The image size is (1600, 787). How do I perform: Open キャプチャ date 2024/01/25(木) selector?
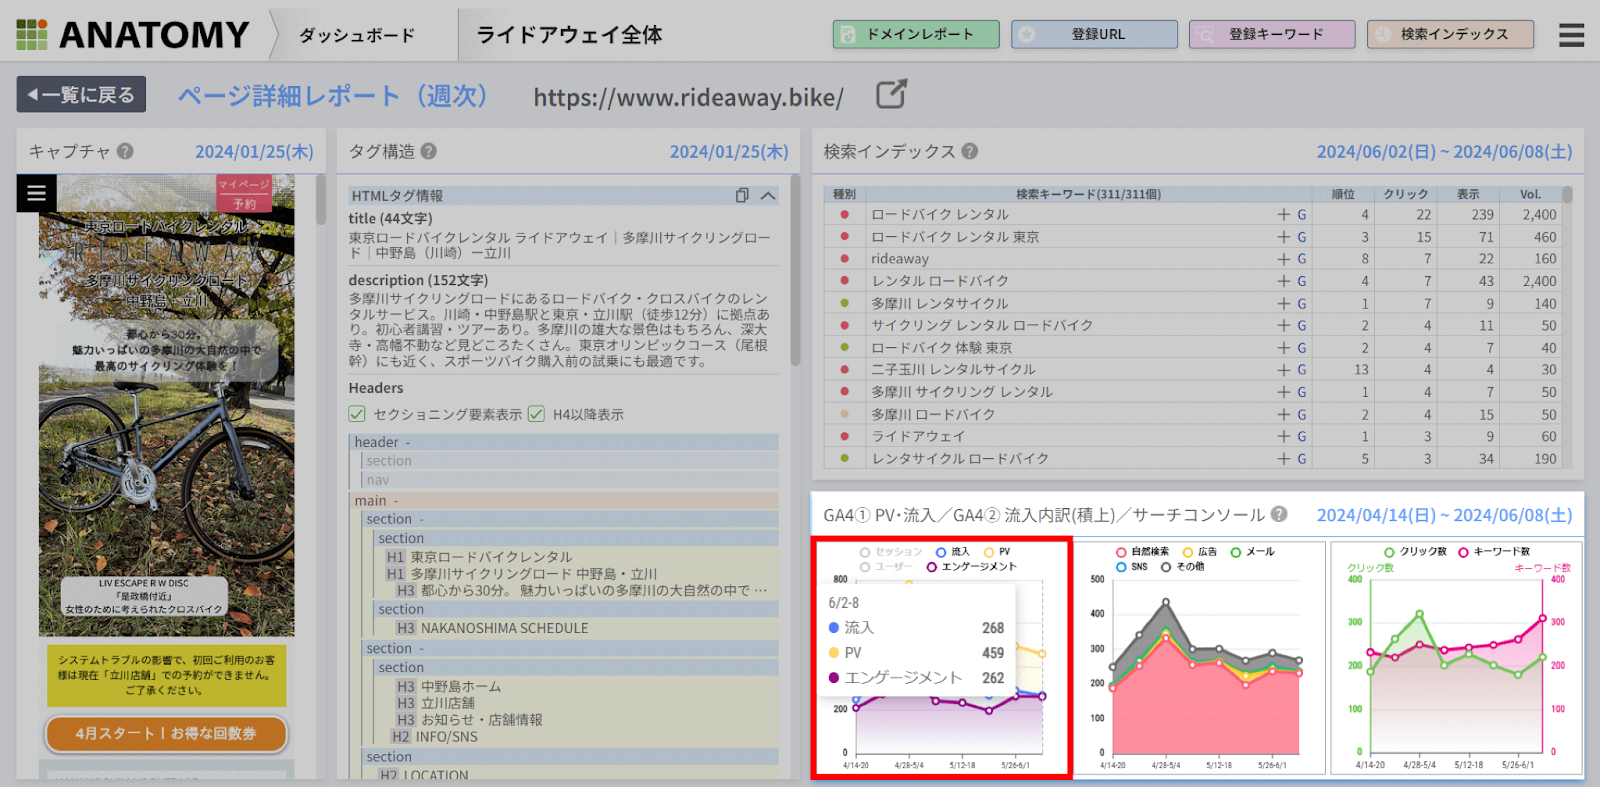[254, 152]
